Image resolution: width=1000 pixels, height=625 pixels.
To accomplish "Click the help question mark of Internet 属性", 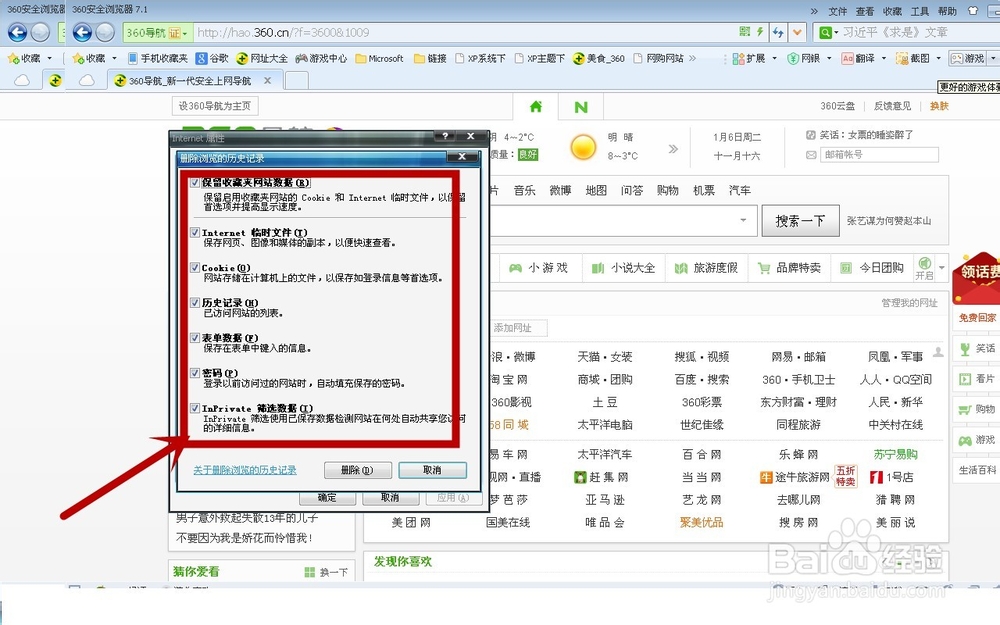I will pyautogui.click(x=445, y=136).
